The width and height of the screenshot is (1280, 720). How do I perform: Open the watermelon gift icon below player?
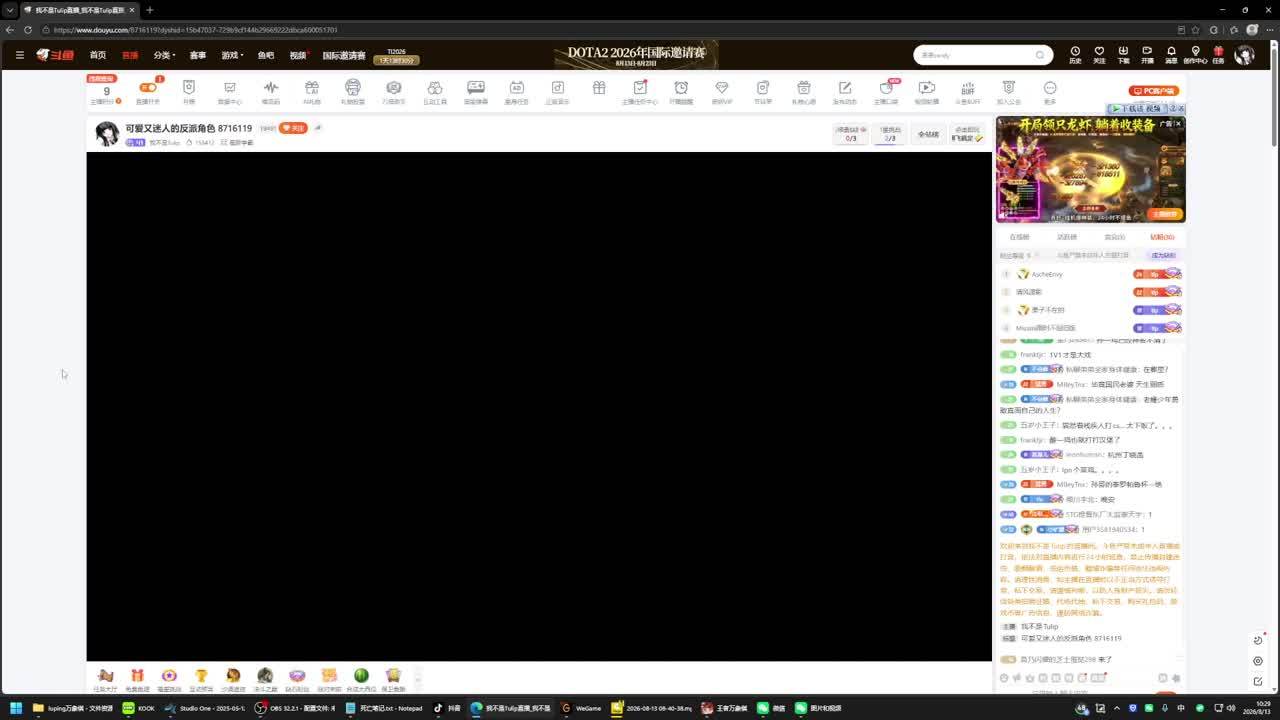coord(361,676)
